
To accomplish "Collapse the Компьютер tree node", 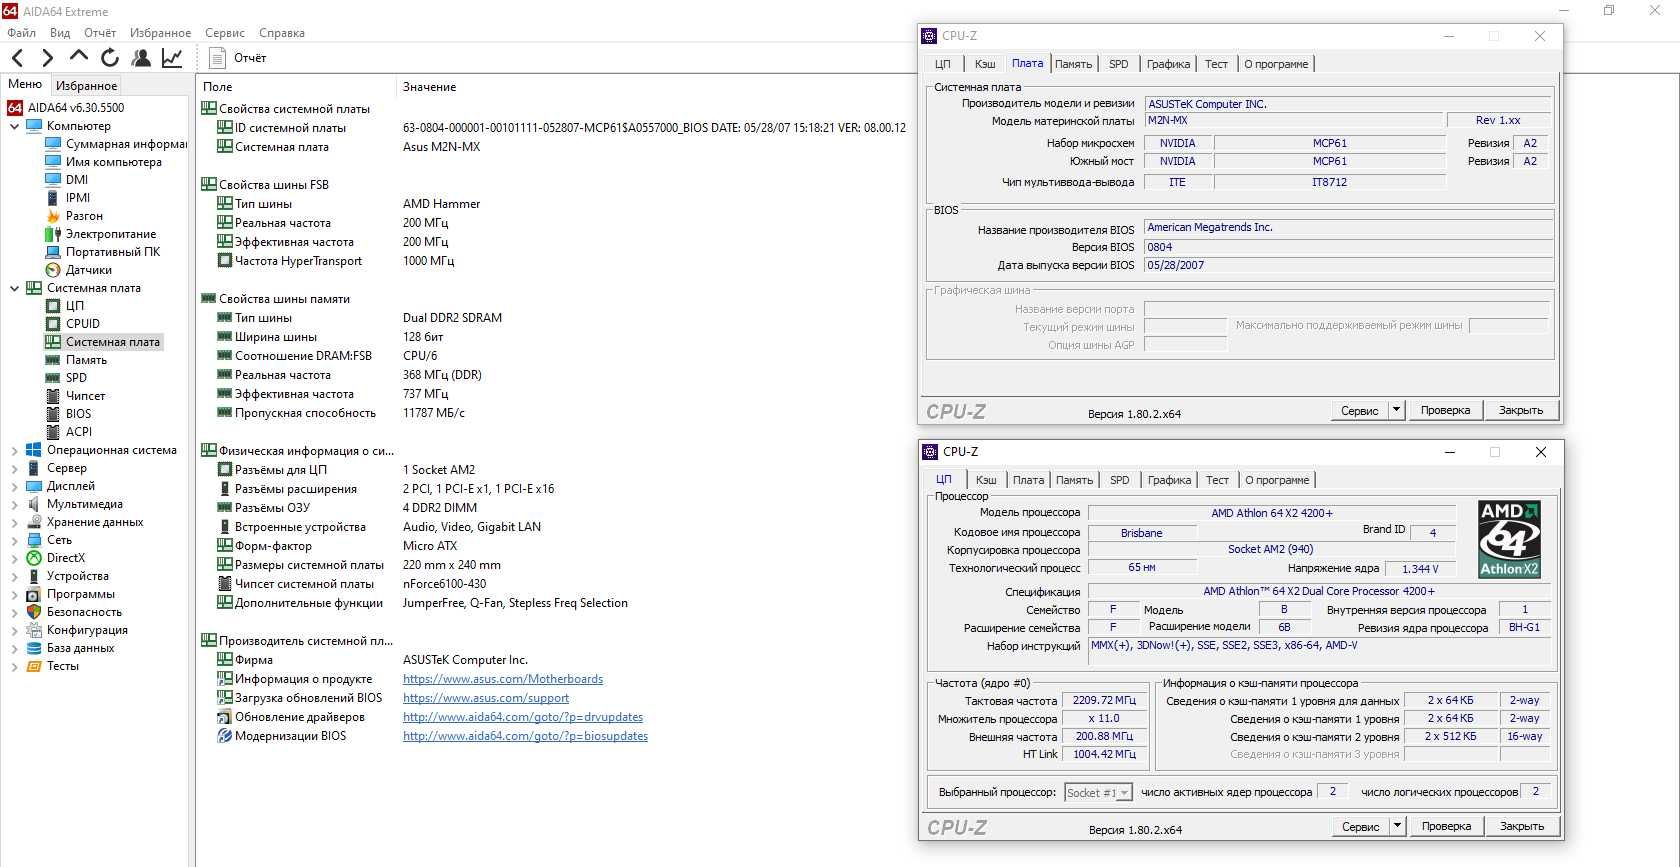I will [14, 127].
